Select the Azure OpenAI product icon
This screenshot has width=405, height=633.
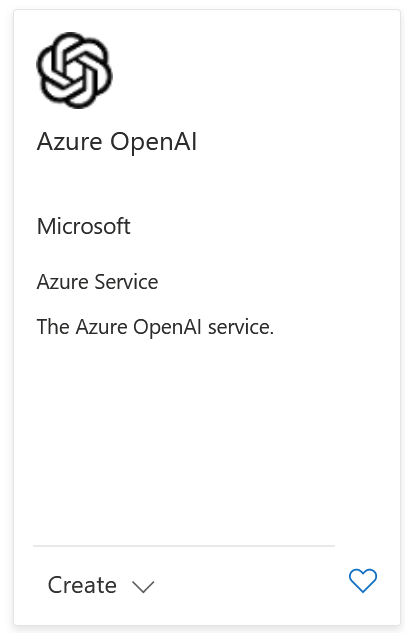[x=74, y=70]
